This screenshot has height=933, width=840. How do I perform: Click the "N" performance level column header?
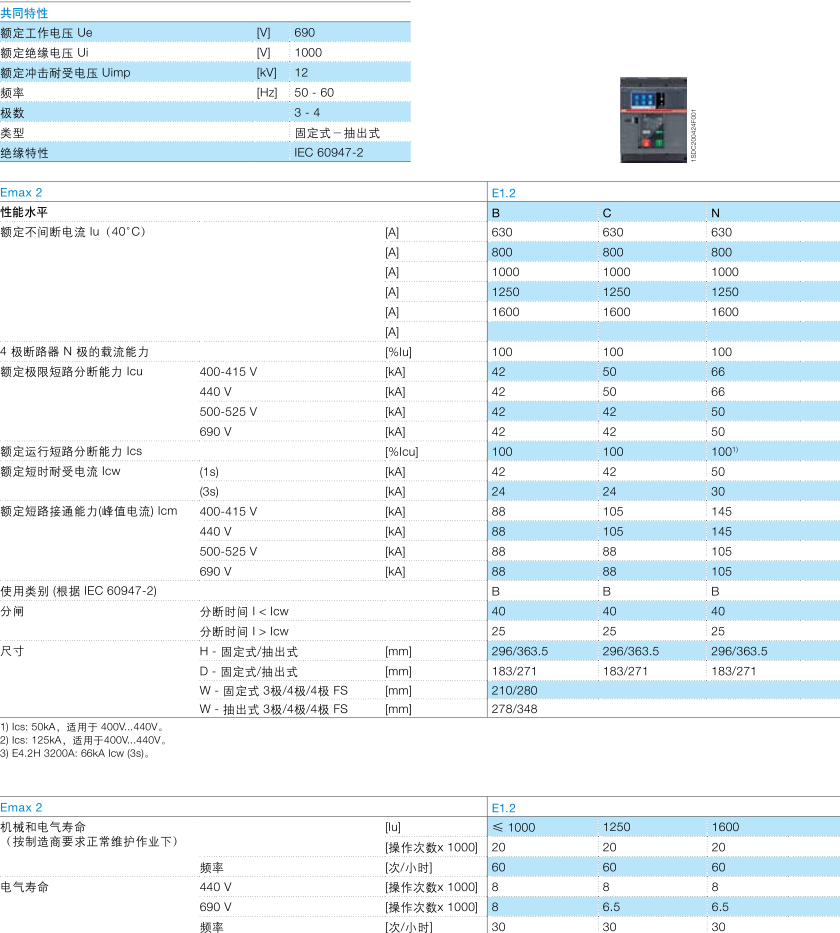point(716,213)
